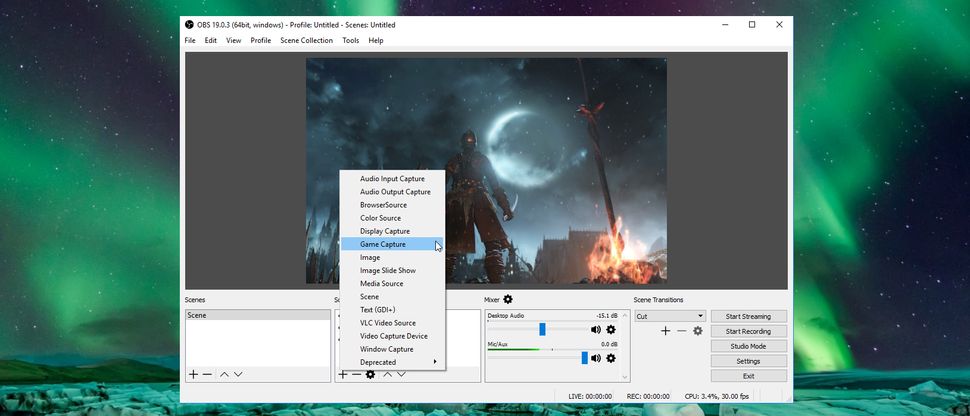Screen dimensions: 970x416
Task: Mute Mic/Aux speaker icon
Action: pos(596,358)
